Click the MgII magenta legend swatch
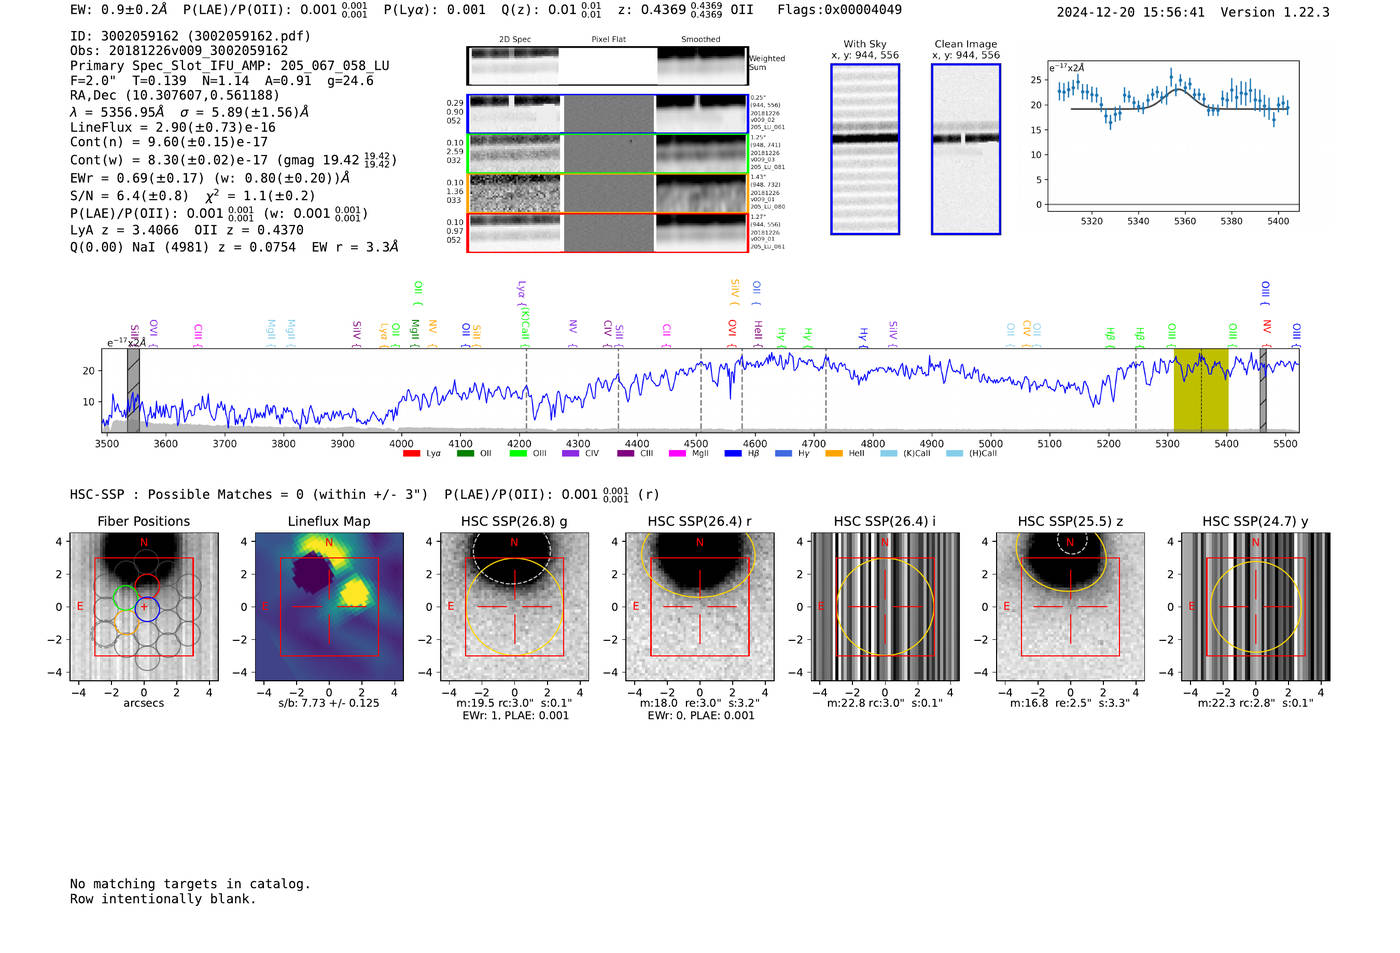Viewport: 1400px width, 953px height. click(678, 454)
